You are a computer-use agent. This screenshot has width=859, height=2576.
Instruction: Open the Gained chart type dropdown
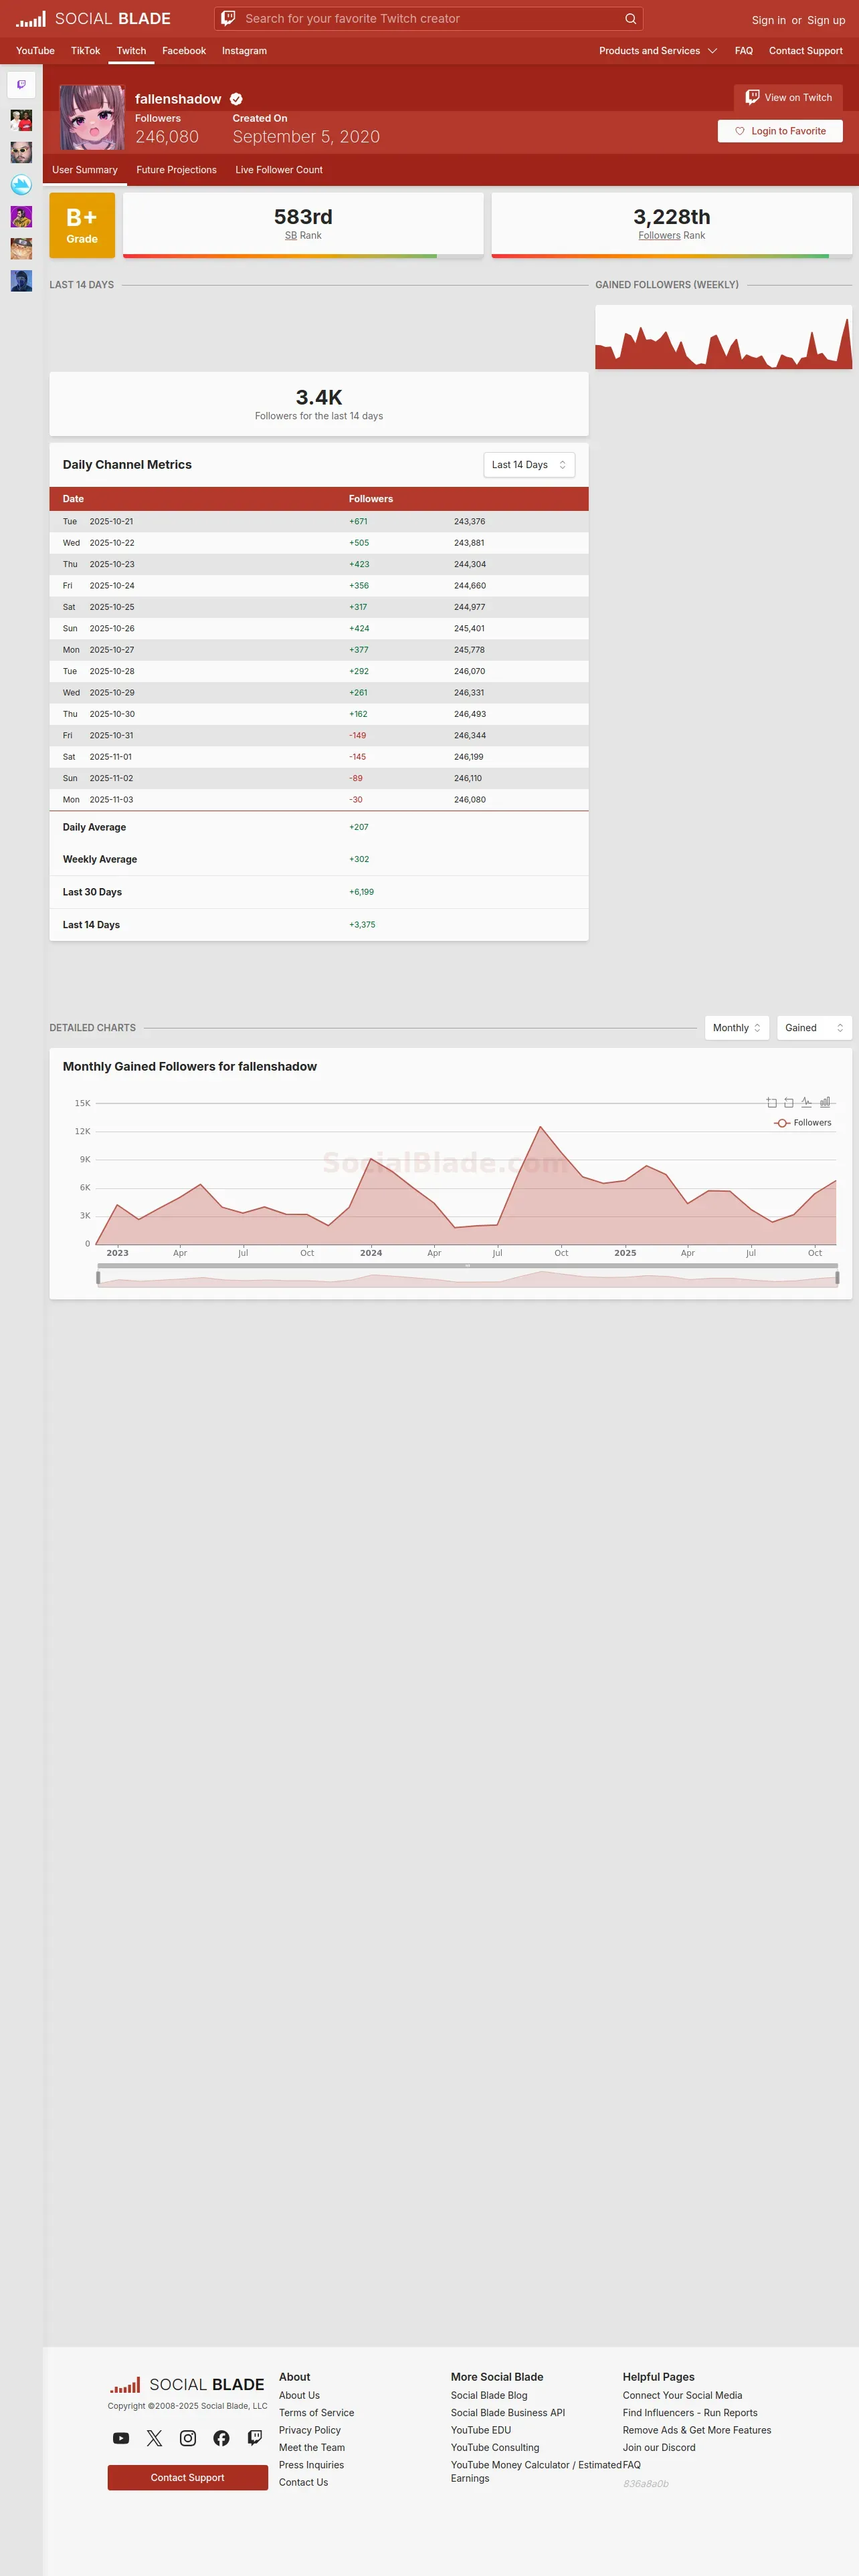point(814,1028)
